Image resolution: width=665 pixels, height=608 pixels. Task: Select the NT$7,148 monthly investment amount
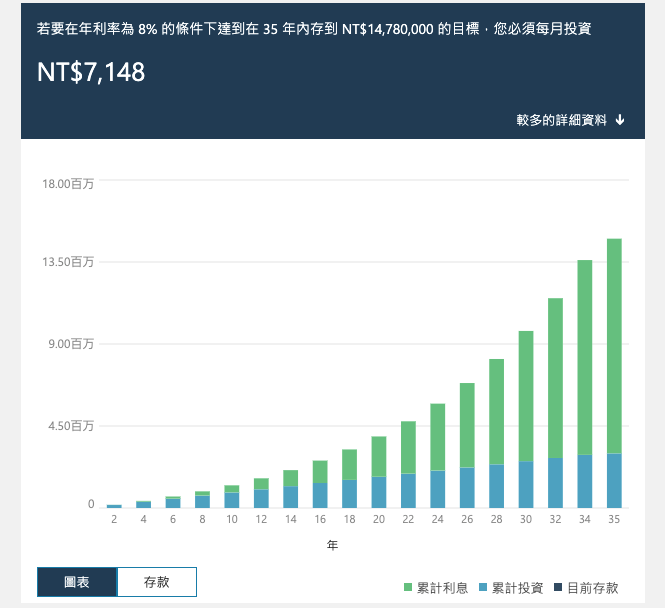tap(91, 72)
